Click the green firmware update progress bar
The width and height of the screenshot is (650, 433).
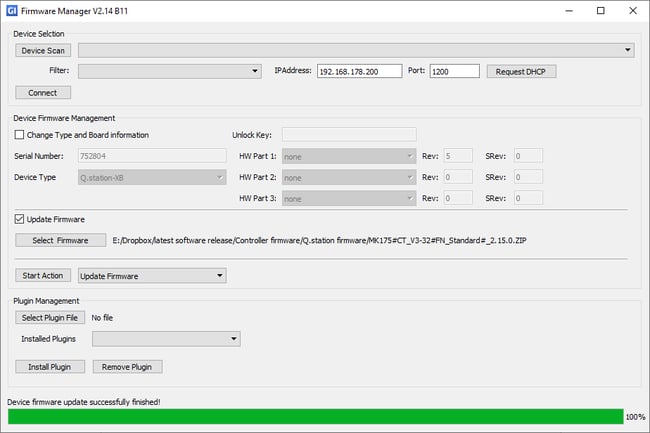tap(314, 416)
